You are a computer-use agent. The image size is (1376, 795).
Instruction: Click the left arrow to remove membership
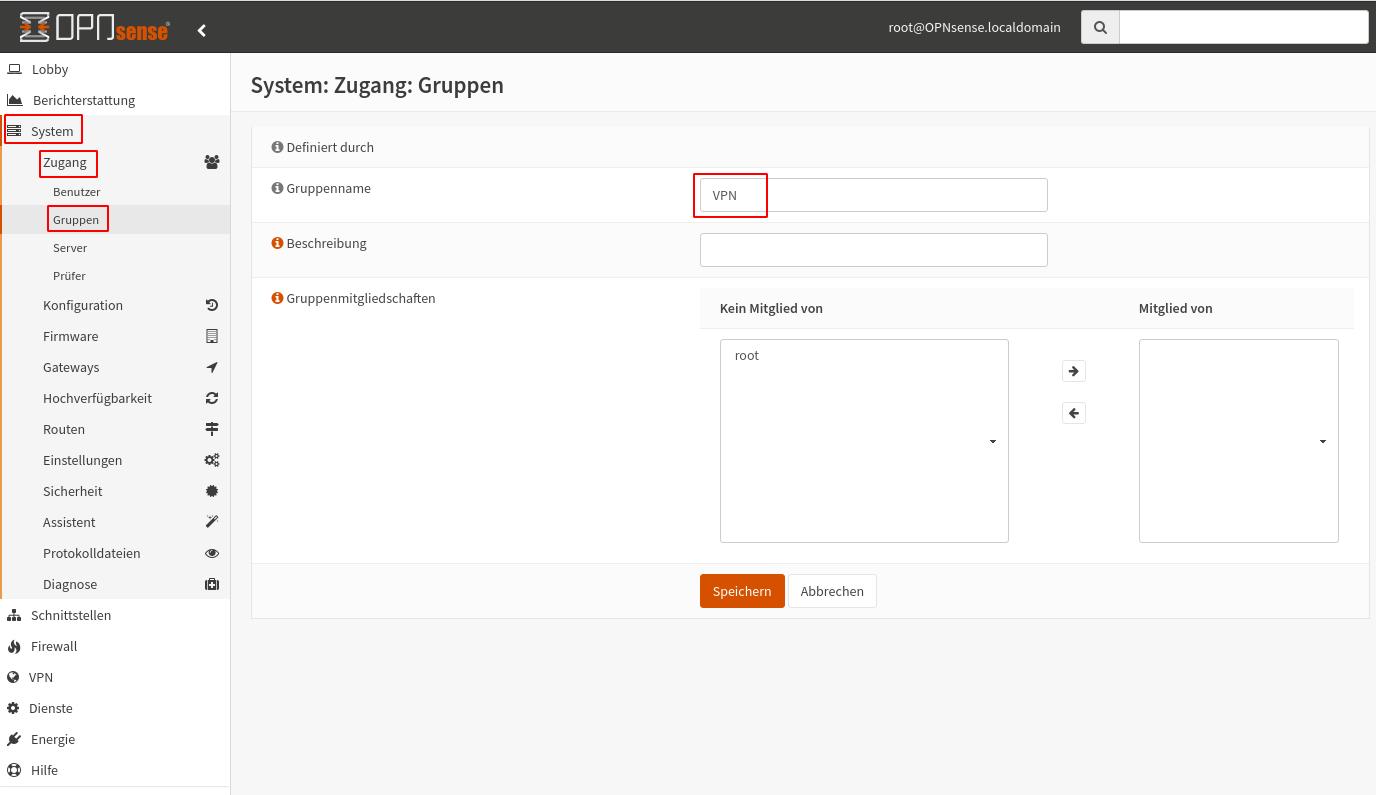pos(1073,413)
